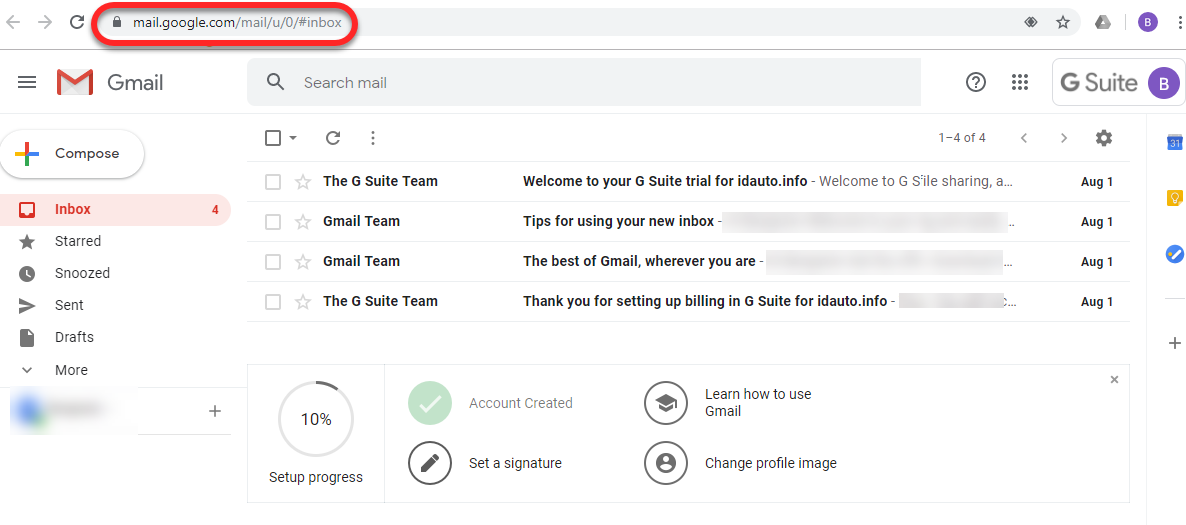Open the main menu hamburger icon

[x=27, y=82]
